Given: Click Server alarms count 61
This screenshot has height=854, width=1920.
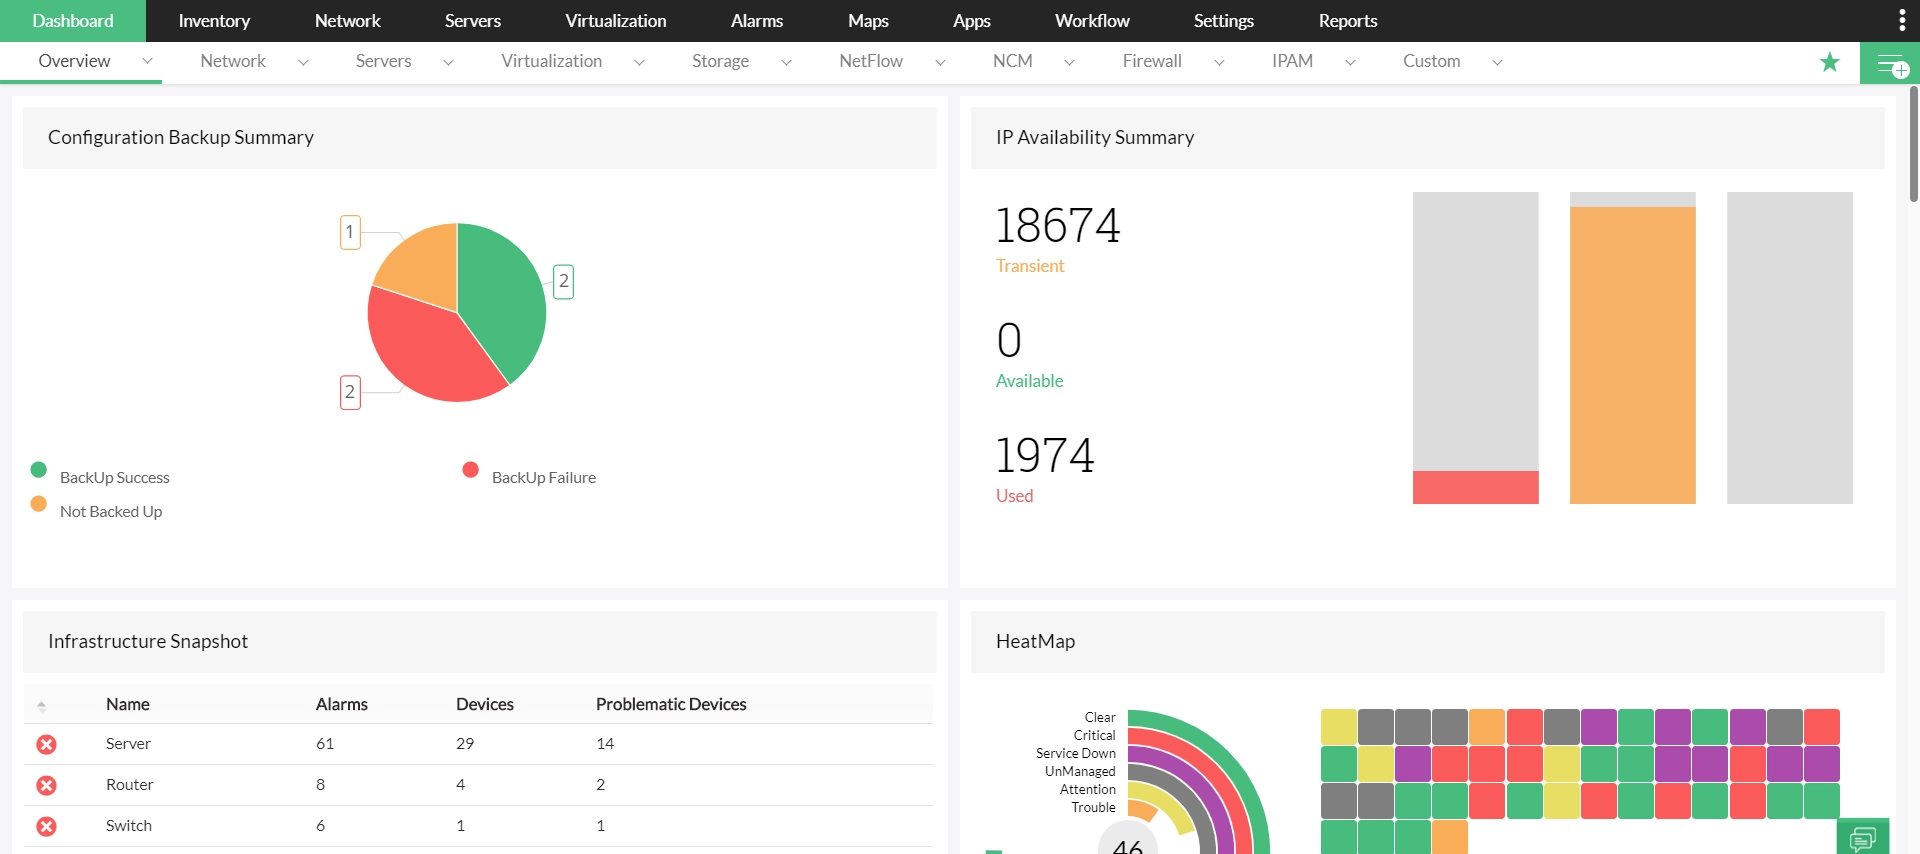Looking at the screenshot, I should (325, 744).
